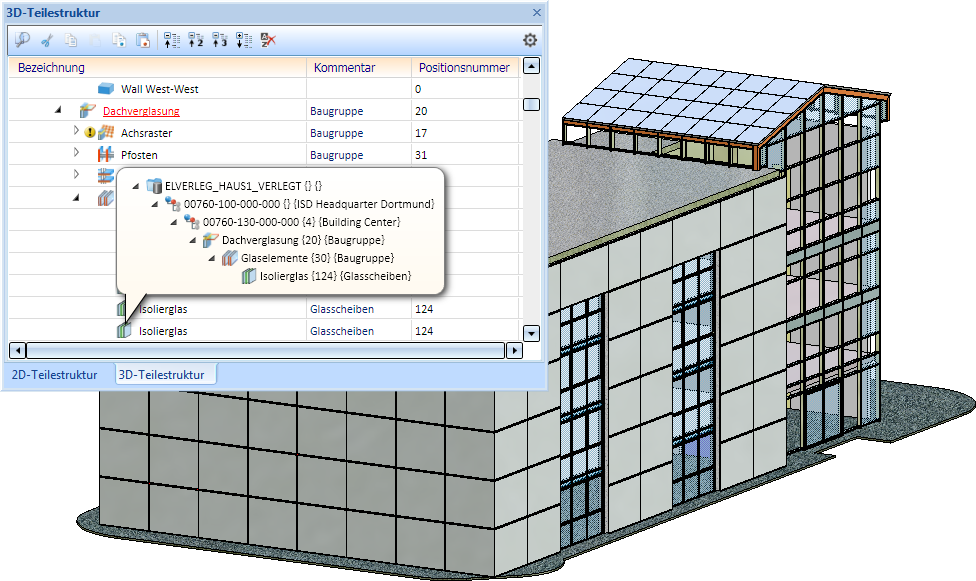Click the clipboard paste icon with red dot
This screenshot has height=581, width=976.
pyautogui.click(x=143, y=40)
